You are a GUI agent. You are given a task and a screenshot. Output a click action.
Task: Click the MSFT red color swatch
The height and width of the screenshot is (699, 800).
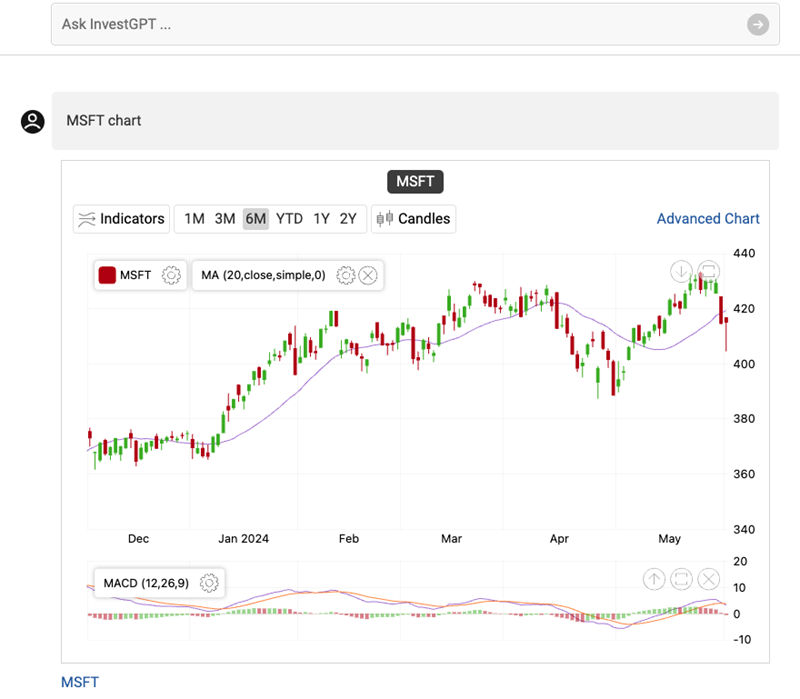[107, 275]
